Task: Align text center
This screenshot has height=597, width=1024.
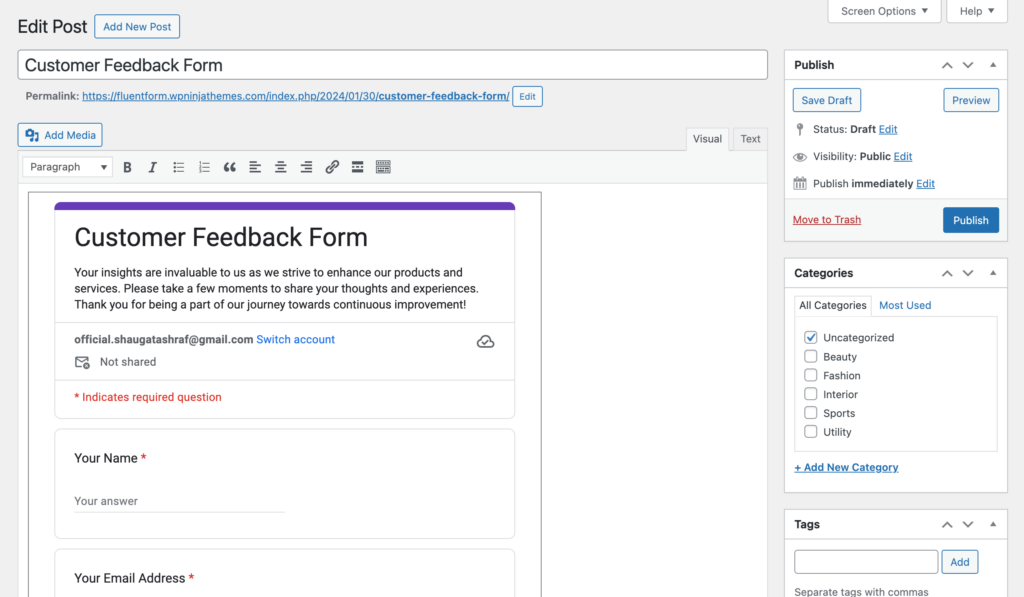Action: (281, 167)
